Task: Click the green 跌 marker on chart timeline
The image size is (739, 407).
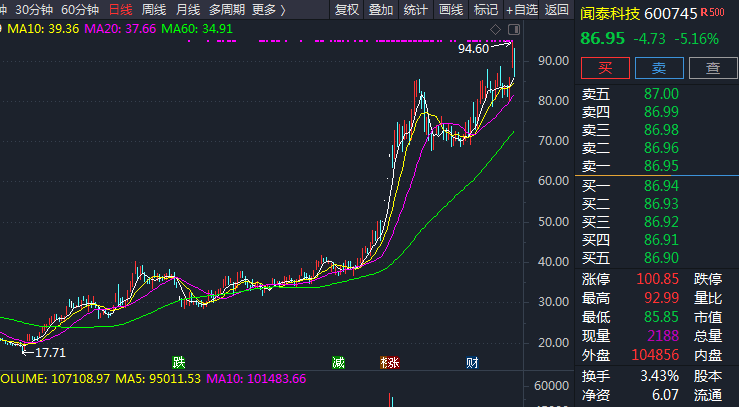Action: (x=179, y=362)
